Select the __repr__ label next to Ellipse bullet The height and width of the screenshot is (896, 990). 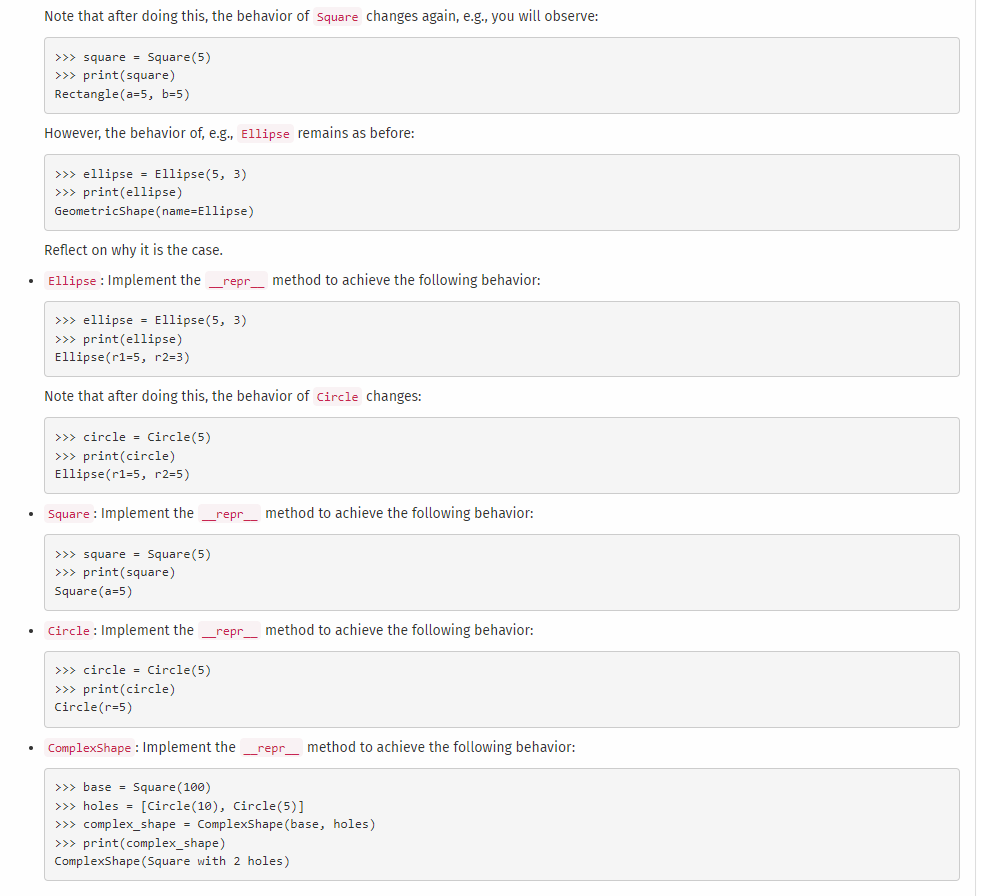click(237, 280)
